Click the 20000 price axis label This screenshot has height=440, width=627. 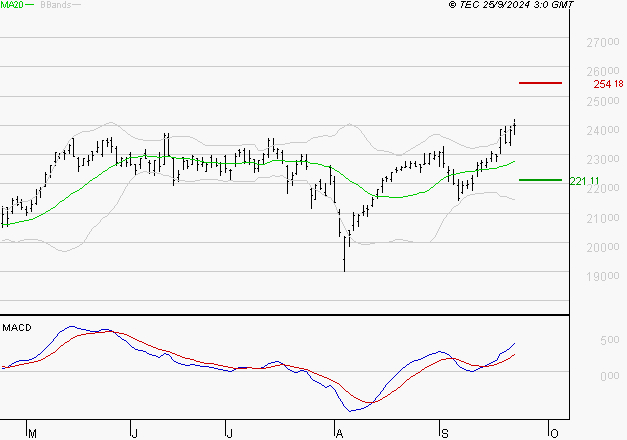click(603, 247)
